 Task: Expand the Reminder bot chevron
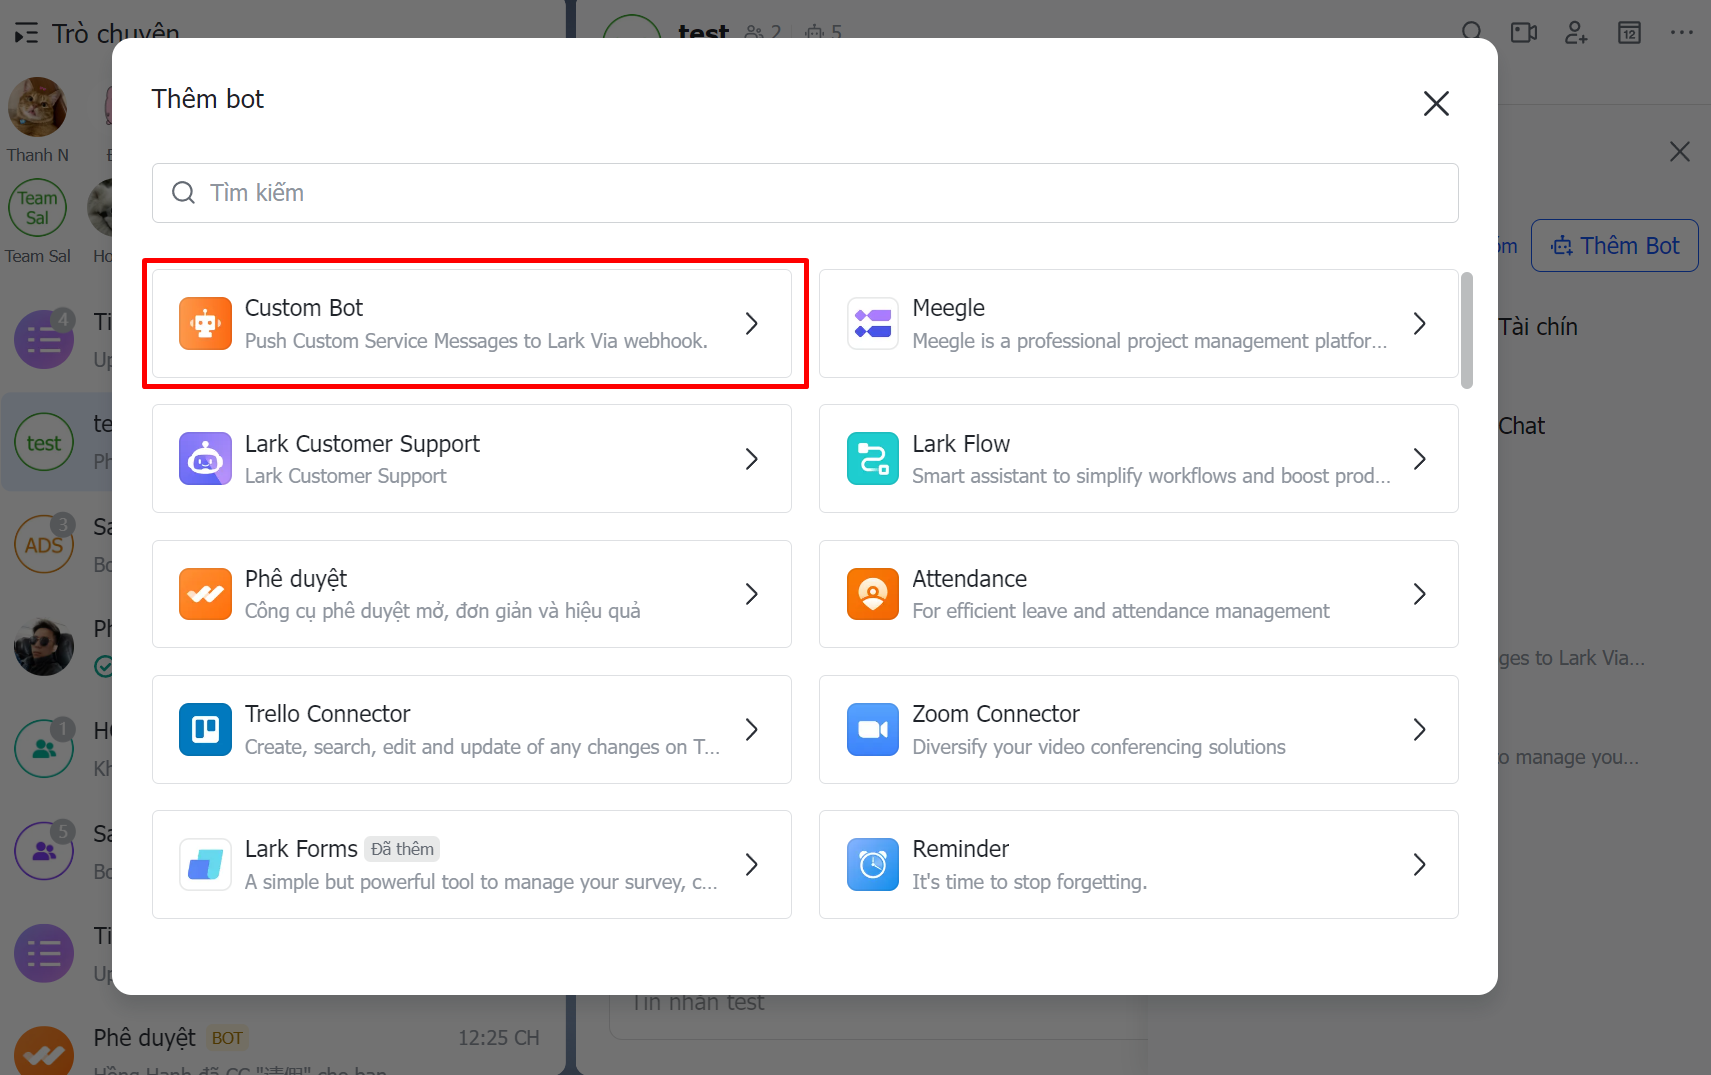[1419, 865]
